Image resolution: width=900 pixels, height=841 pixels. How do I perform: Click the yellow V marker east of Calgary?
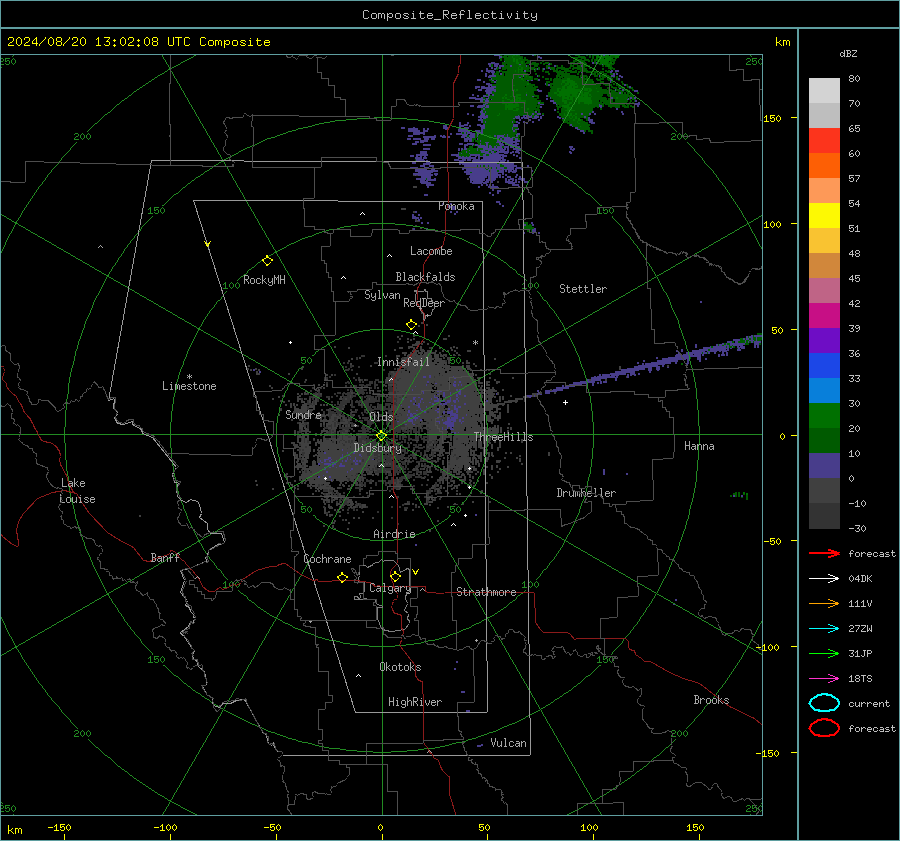click(x=416, y=572)
